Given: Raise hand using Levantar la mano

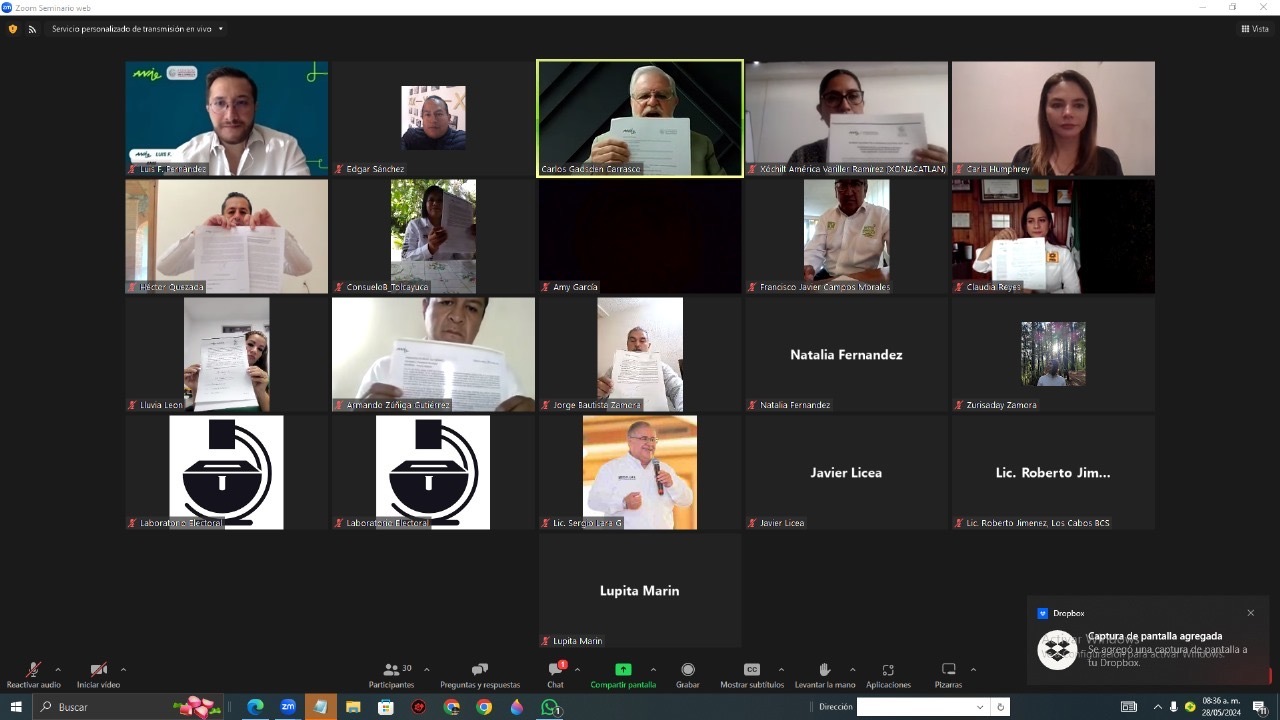Looking at the screenshot, I should pos(824,670).
